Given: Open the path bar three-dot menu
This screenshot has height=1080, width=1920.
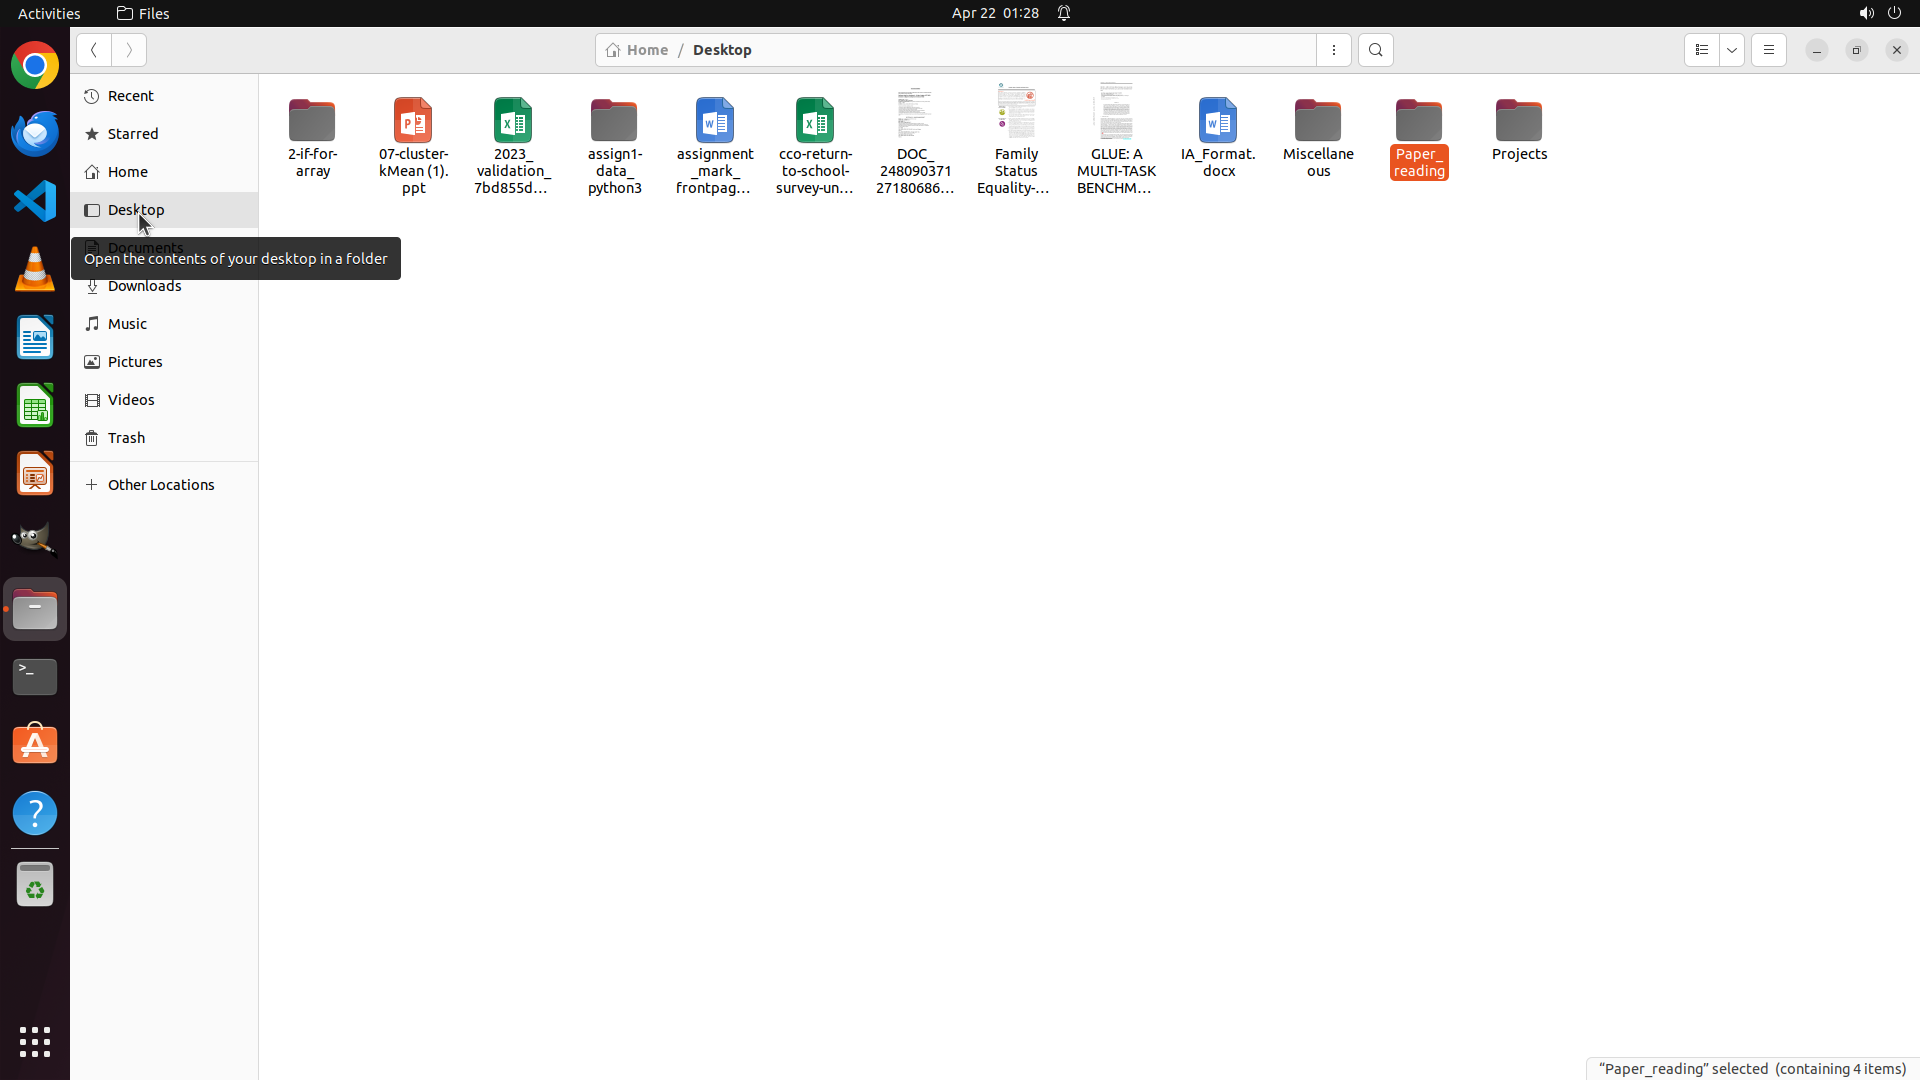Looking at the screenshot, I should tap(1333, 50).
